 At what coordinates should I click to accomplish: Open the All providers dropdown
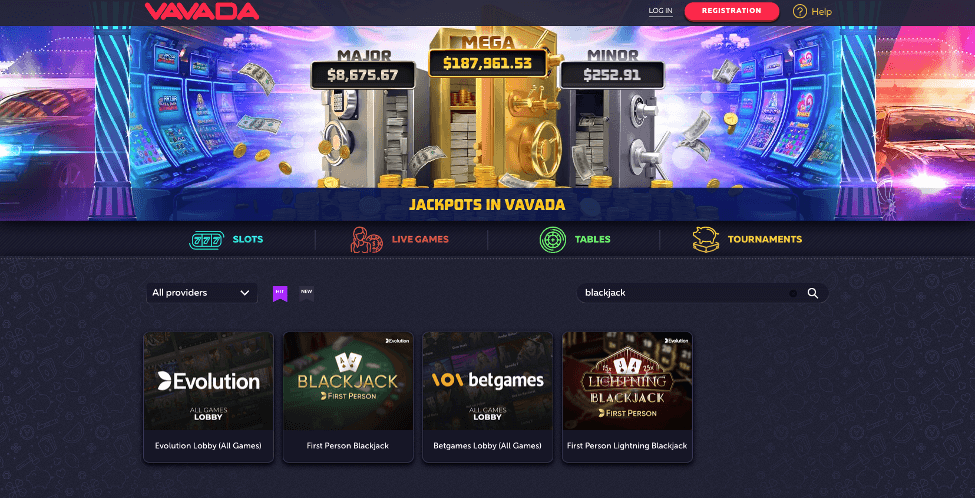coord(202,293)
